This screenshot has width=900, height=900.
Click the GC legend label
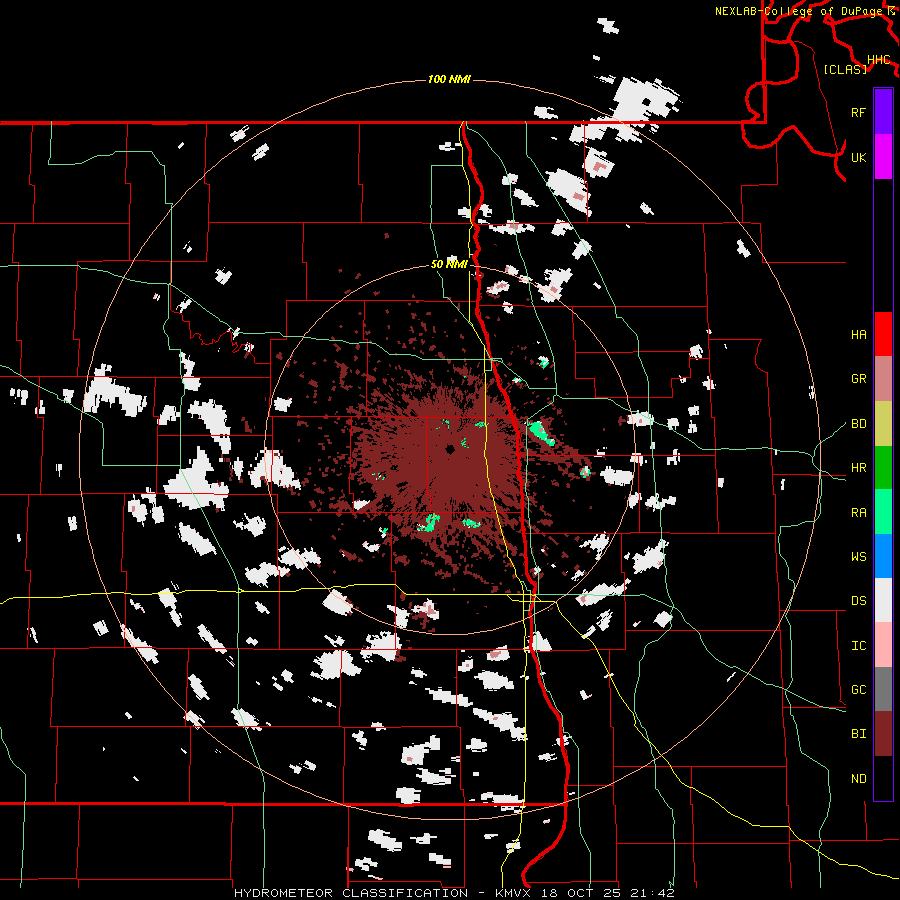coord(859,690)
